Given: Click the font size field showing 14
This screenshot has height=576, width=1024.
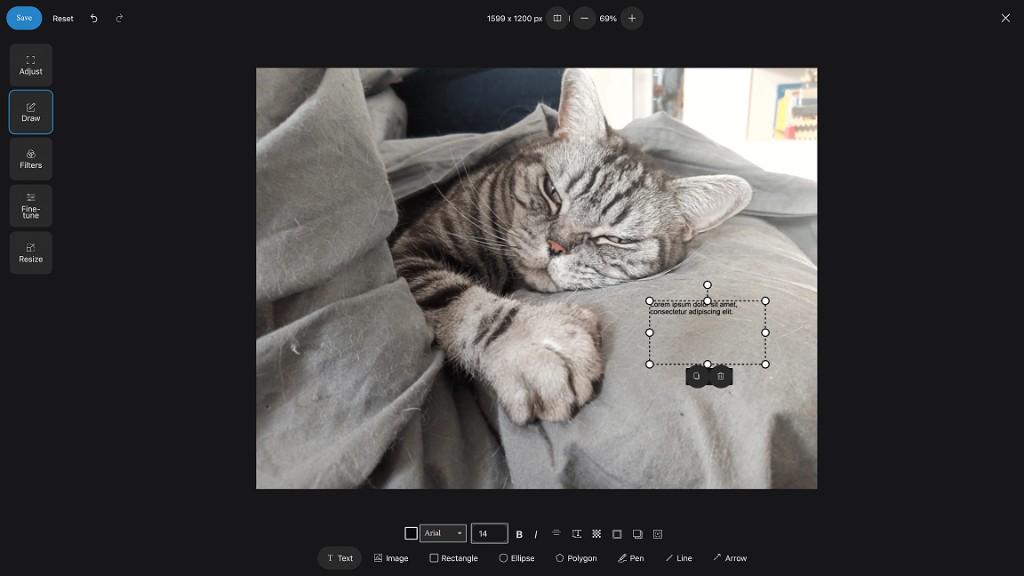Looking at the screenshot, I should point(489,534).
